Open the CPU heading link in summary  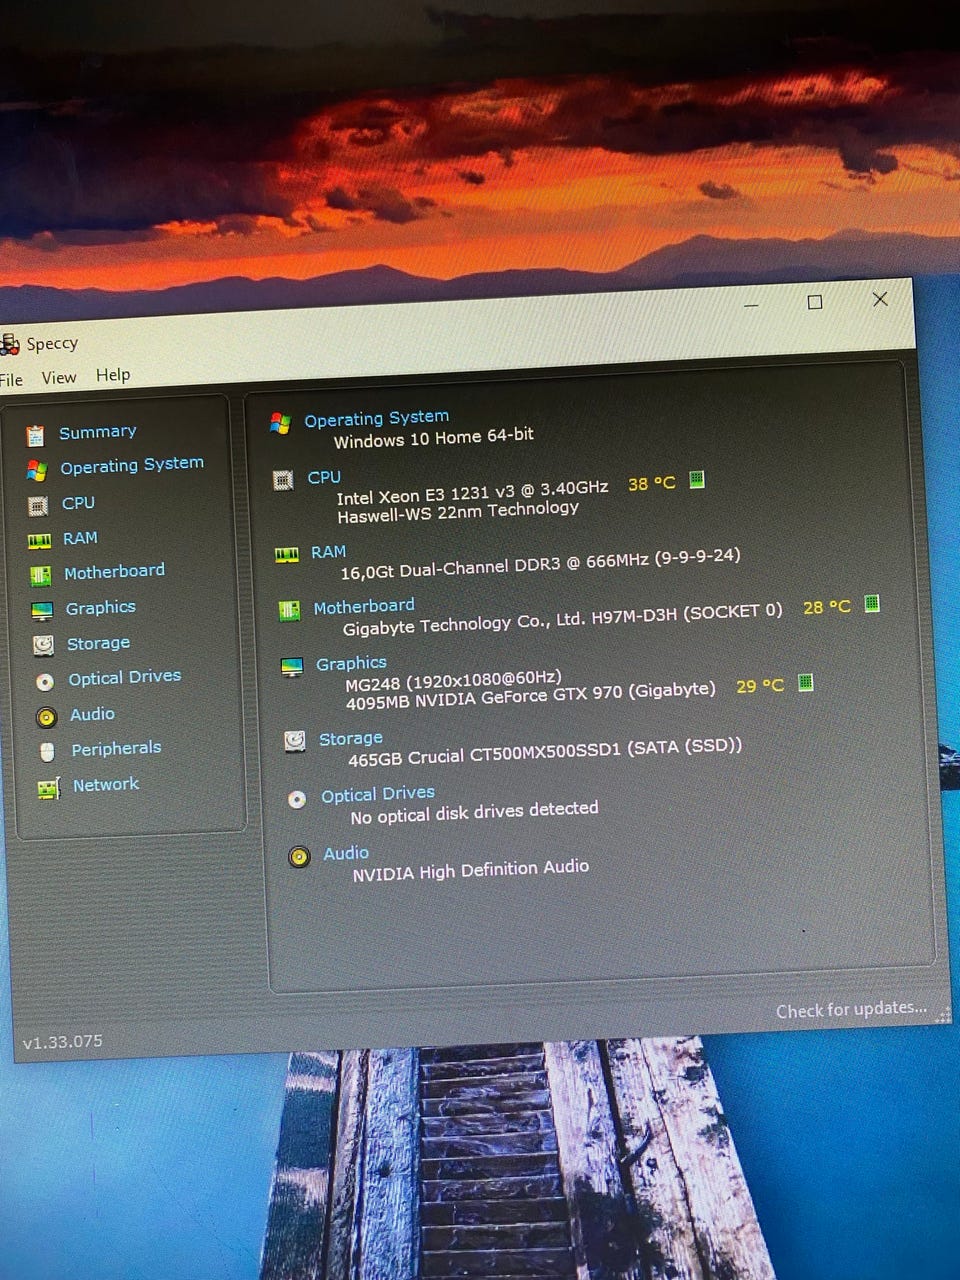point(324,477)
